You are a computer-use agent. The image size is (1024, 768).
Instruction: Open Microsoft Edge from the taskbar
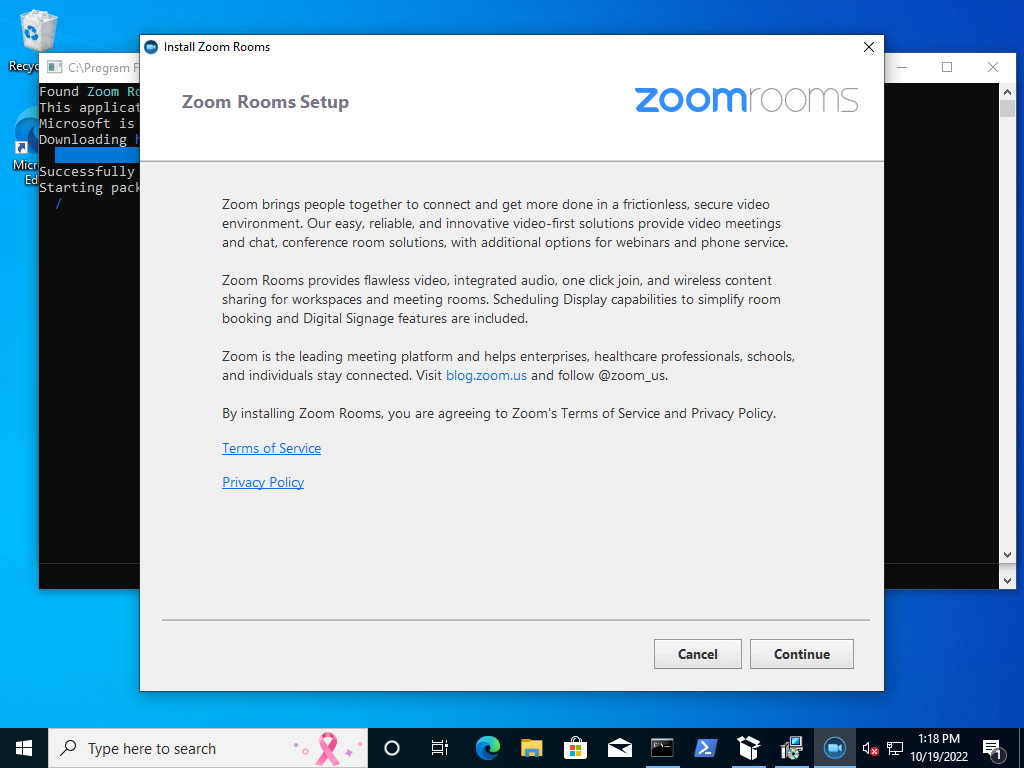coord(486,747)
